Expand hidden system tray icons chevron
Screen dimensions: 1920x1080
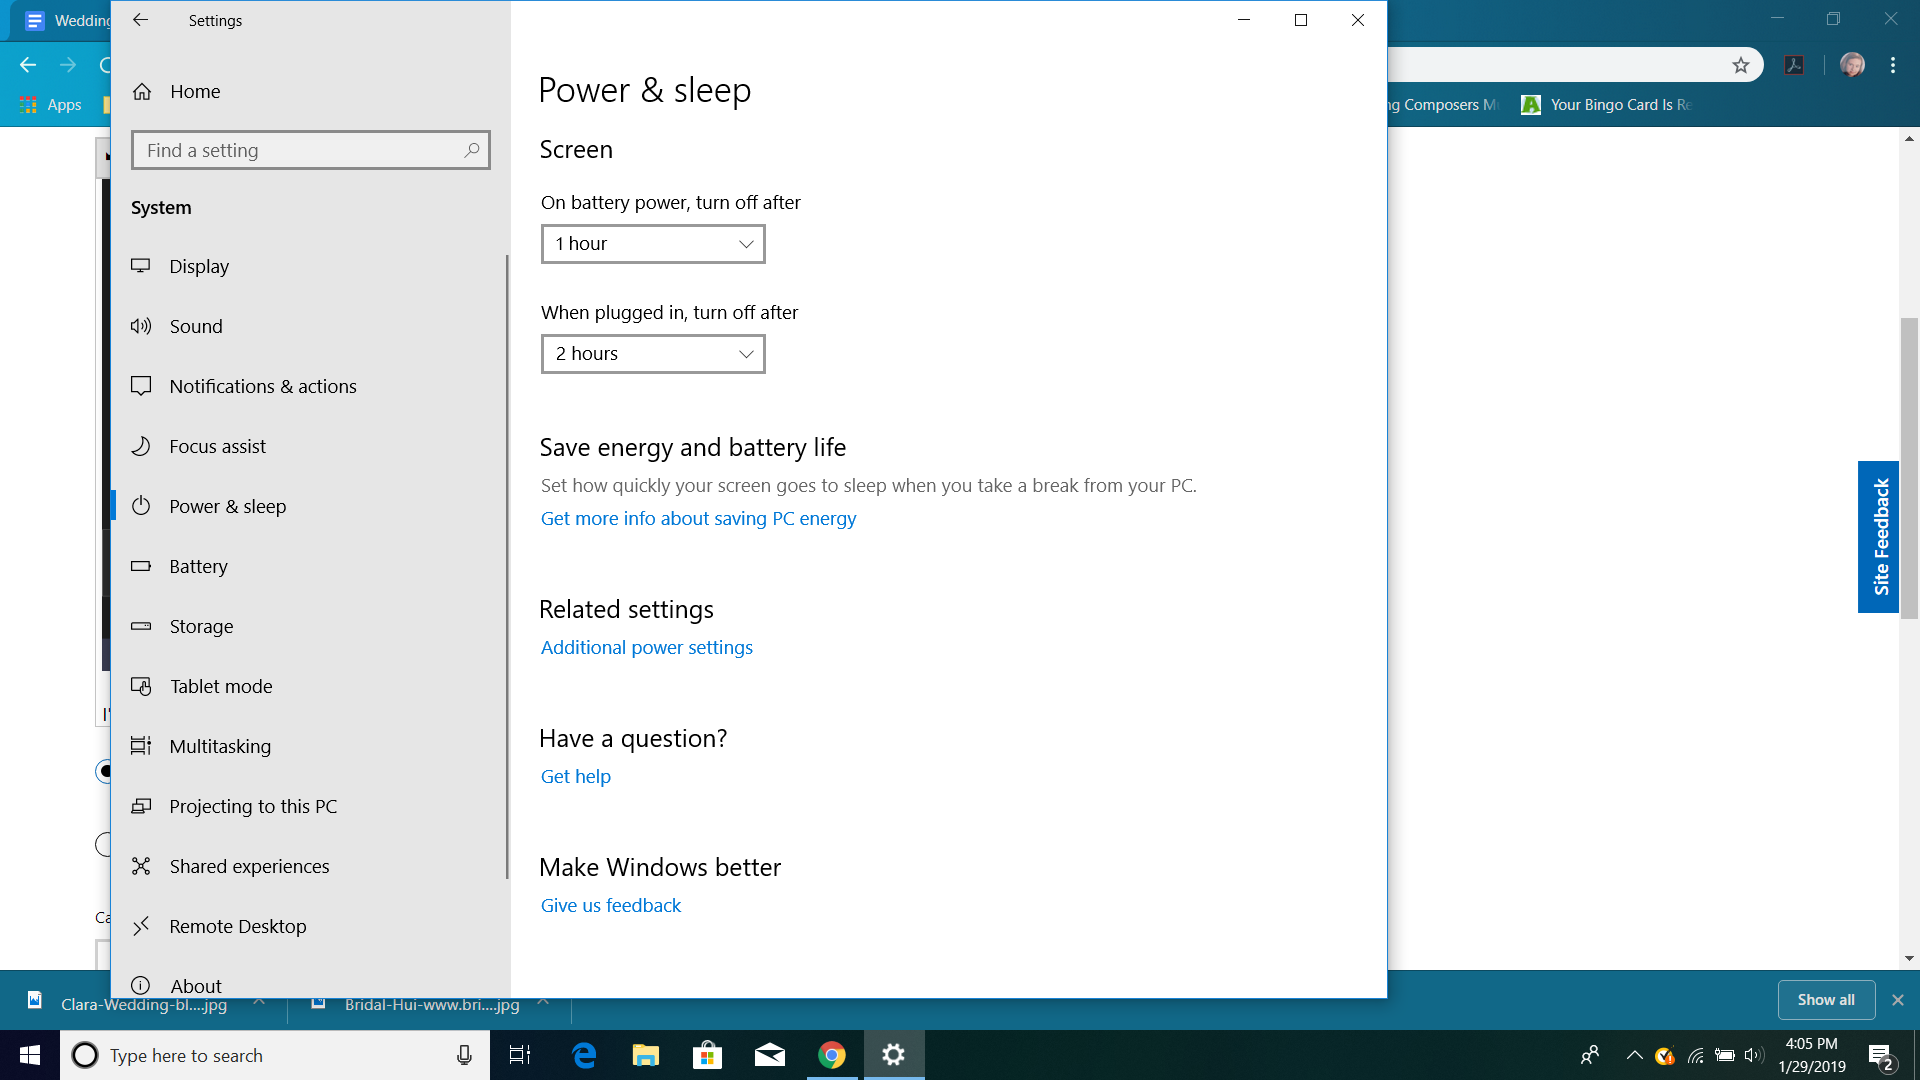click(x=1634, y=1055)
